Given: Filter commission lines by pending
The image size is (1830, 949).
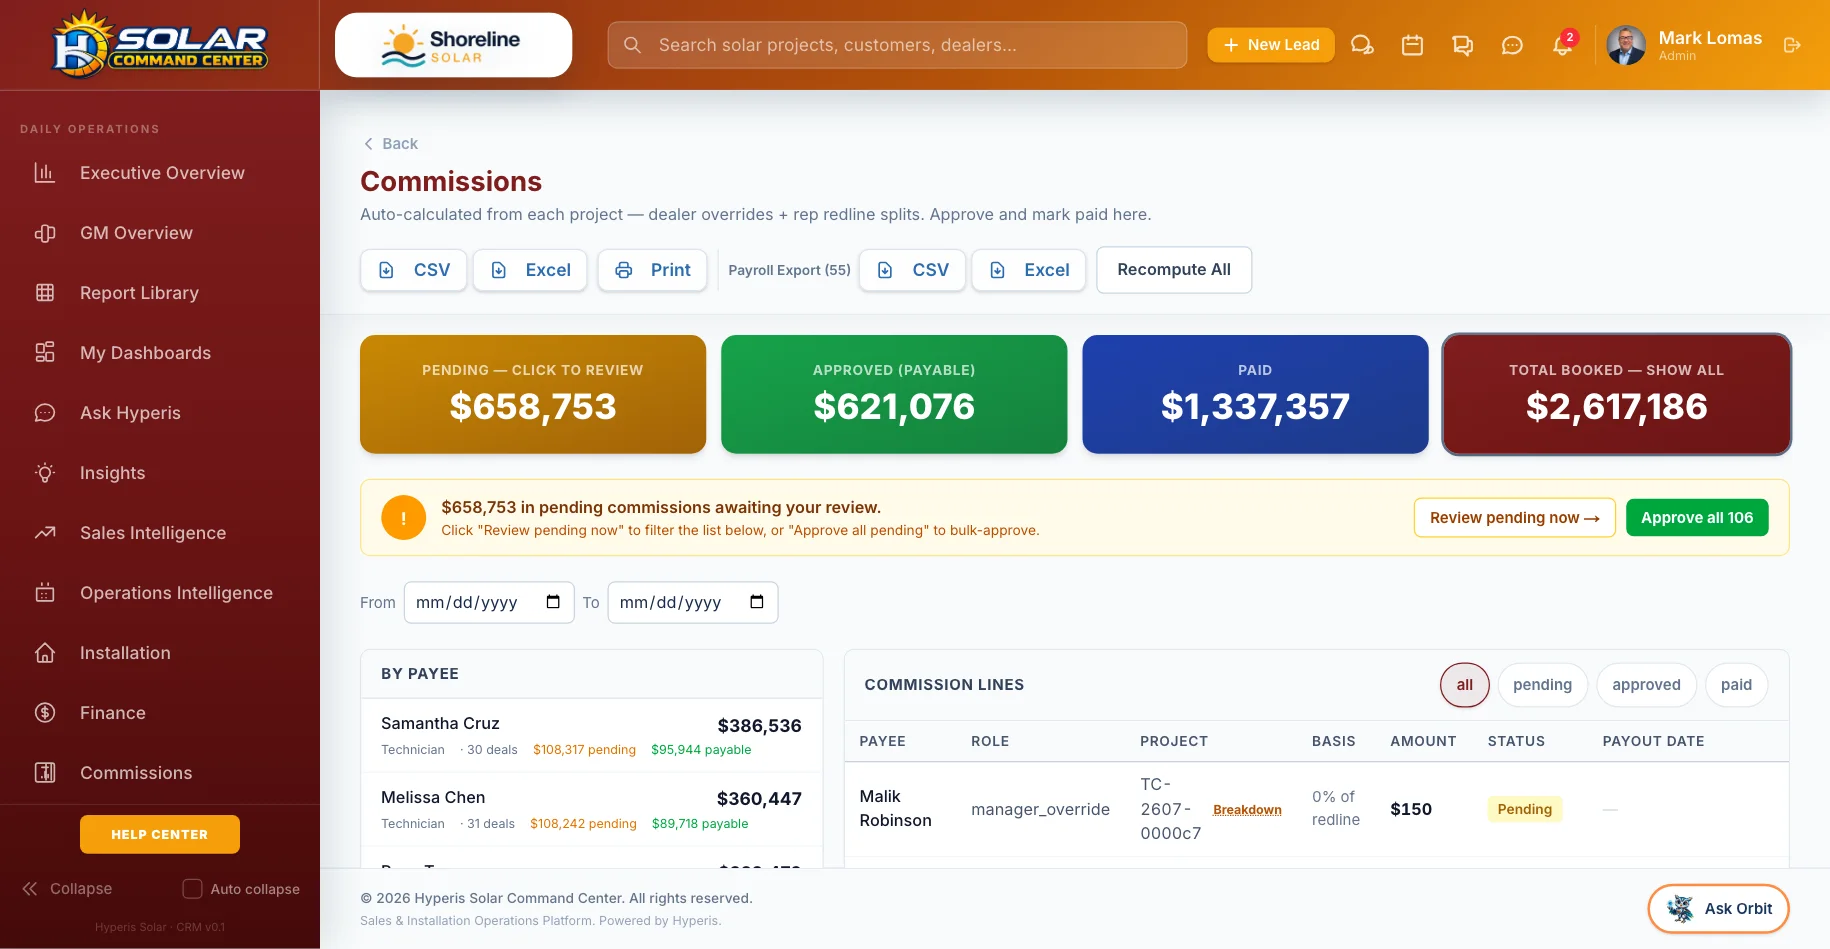Looking at the screenshot, I should (x=1542, y=685).
